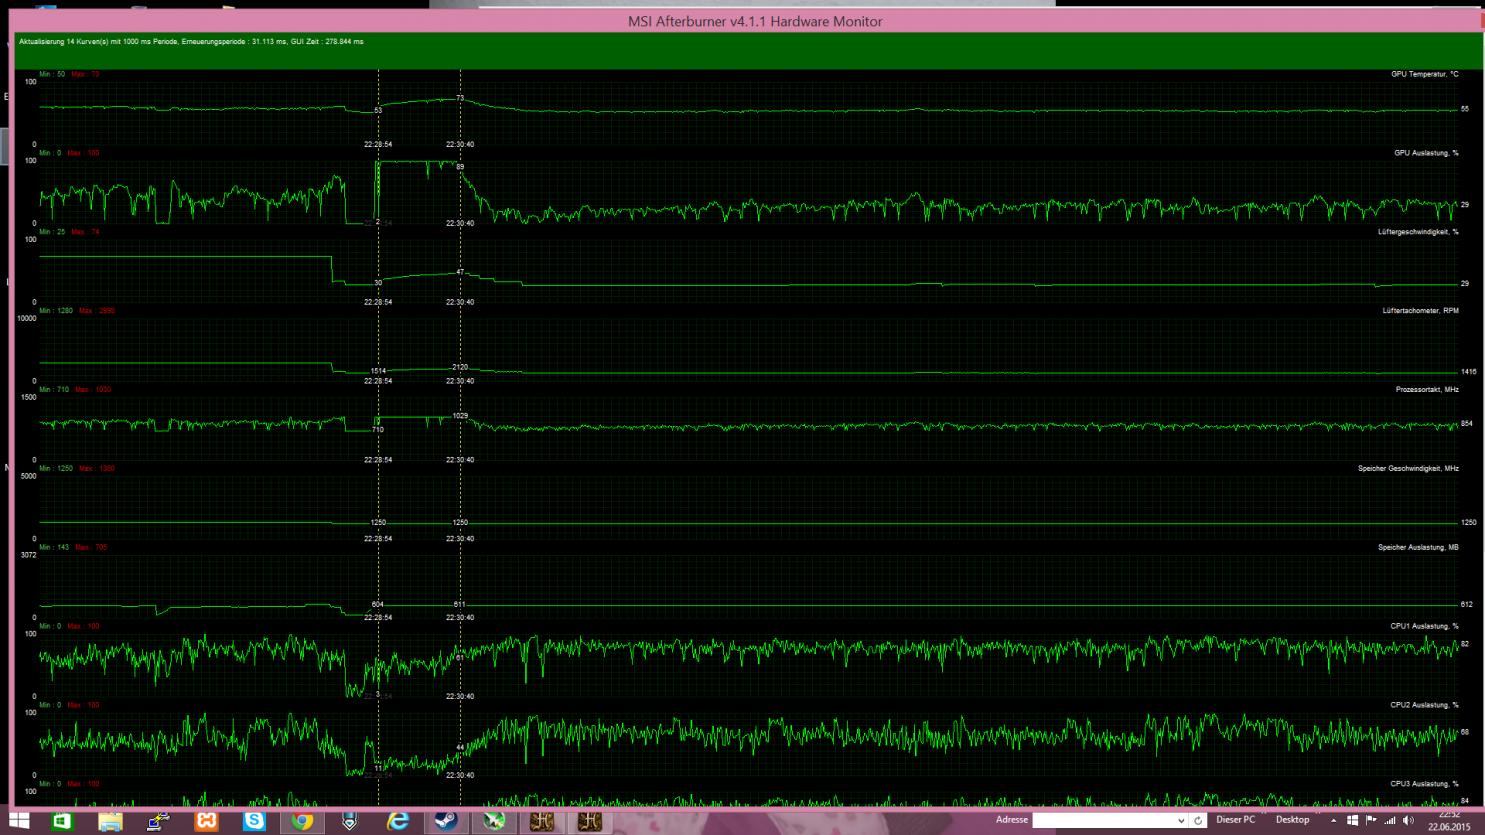Viewport: 1485px width, 835px height.
Task: Click the Windows logo tray icon
Action: click(1352, 820)
